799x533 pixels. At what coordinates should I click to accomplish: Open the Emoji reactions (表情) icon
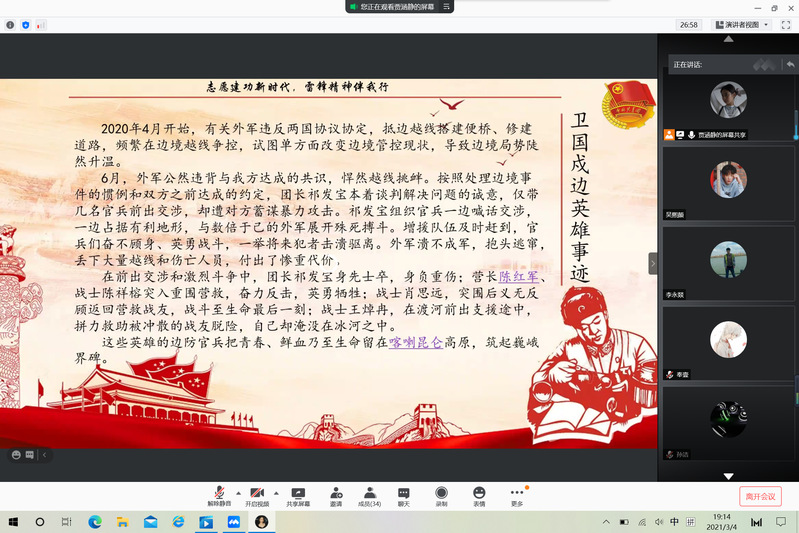coord(479,494)
